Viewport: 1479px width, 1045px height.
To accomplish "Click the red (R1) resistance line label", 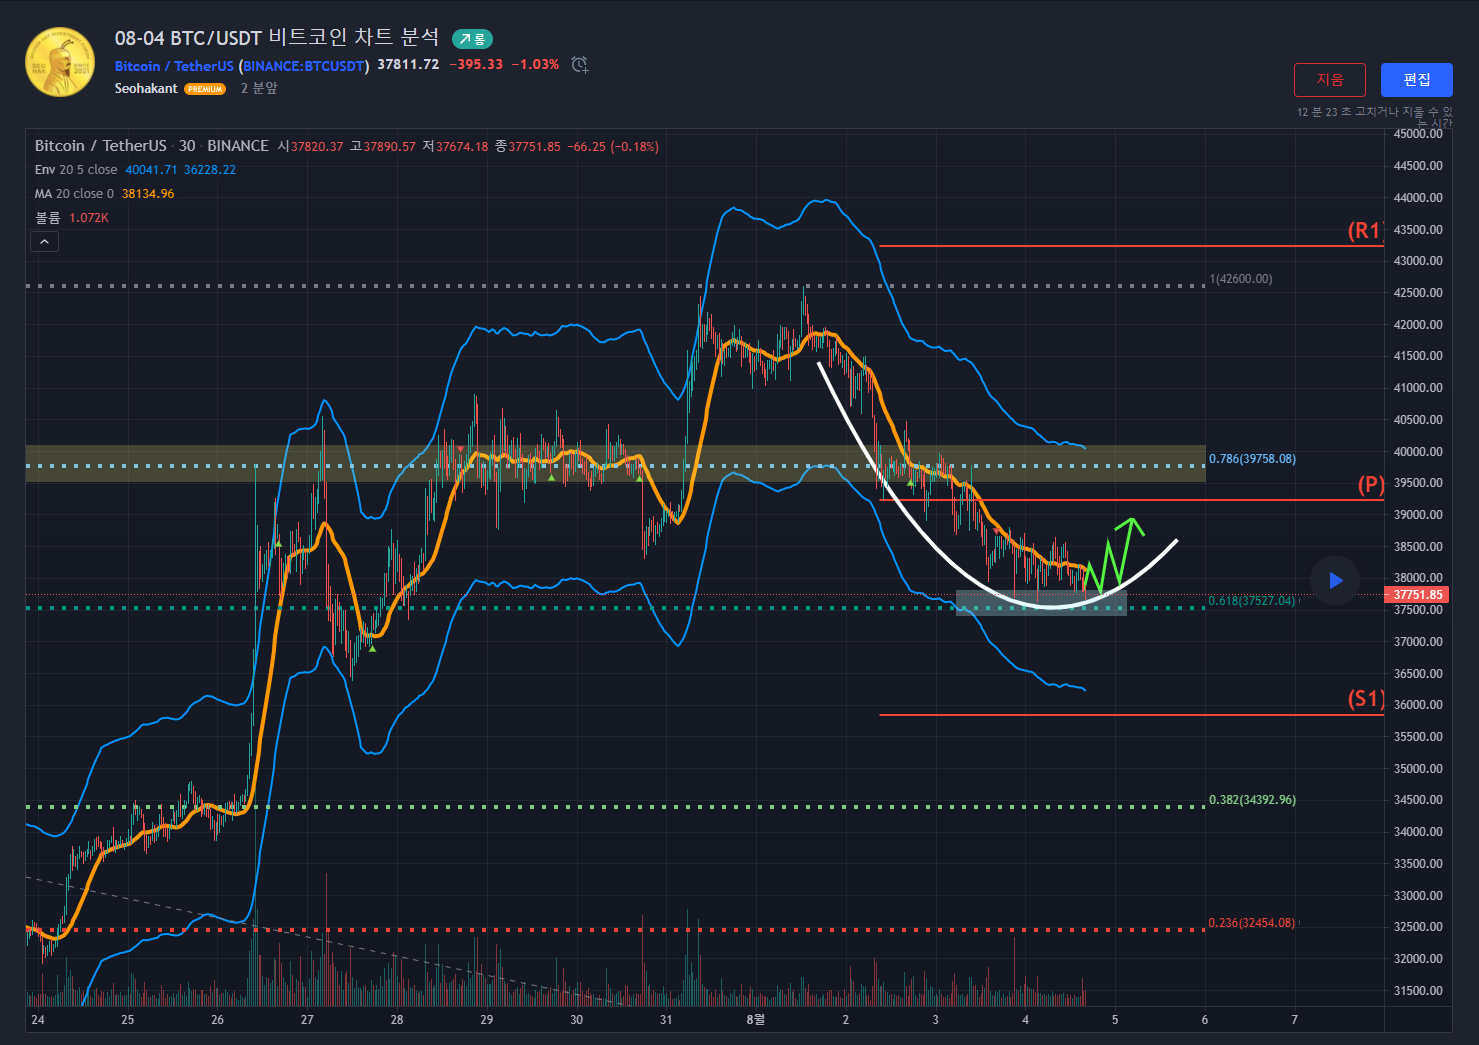I will coord(1364,231).
